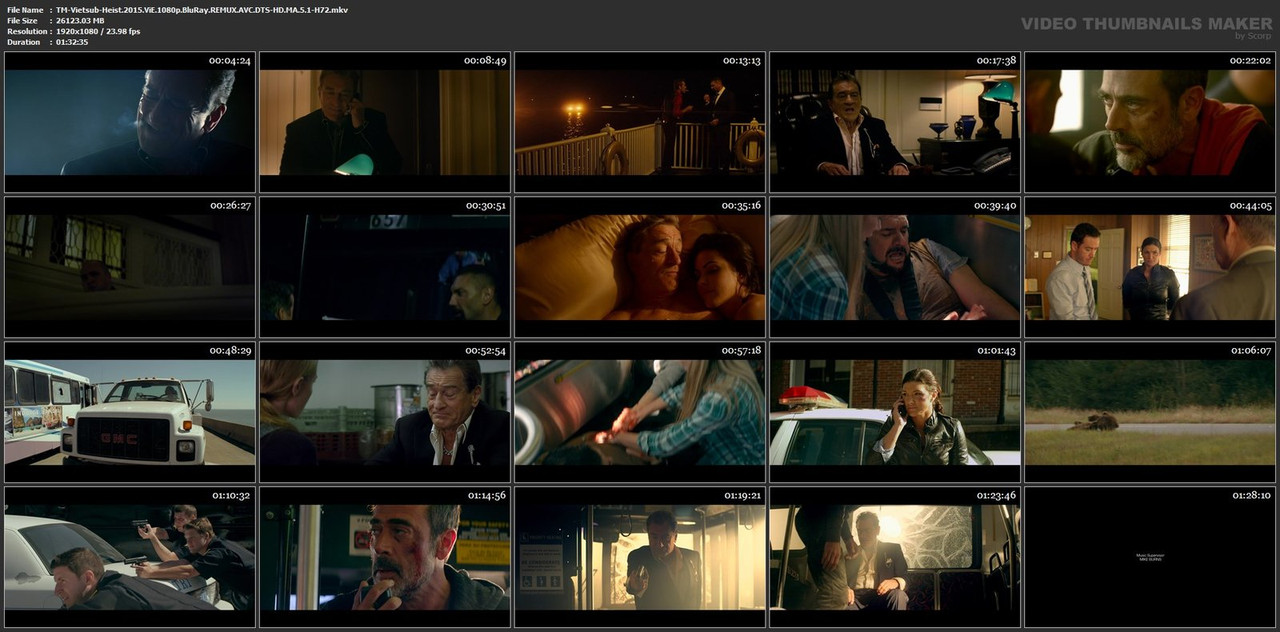Select the thumbnail at 00:13:13
The image size is (1280, 632).
point(640,122)
